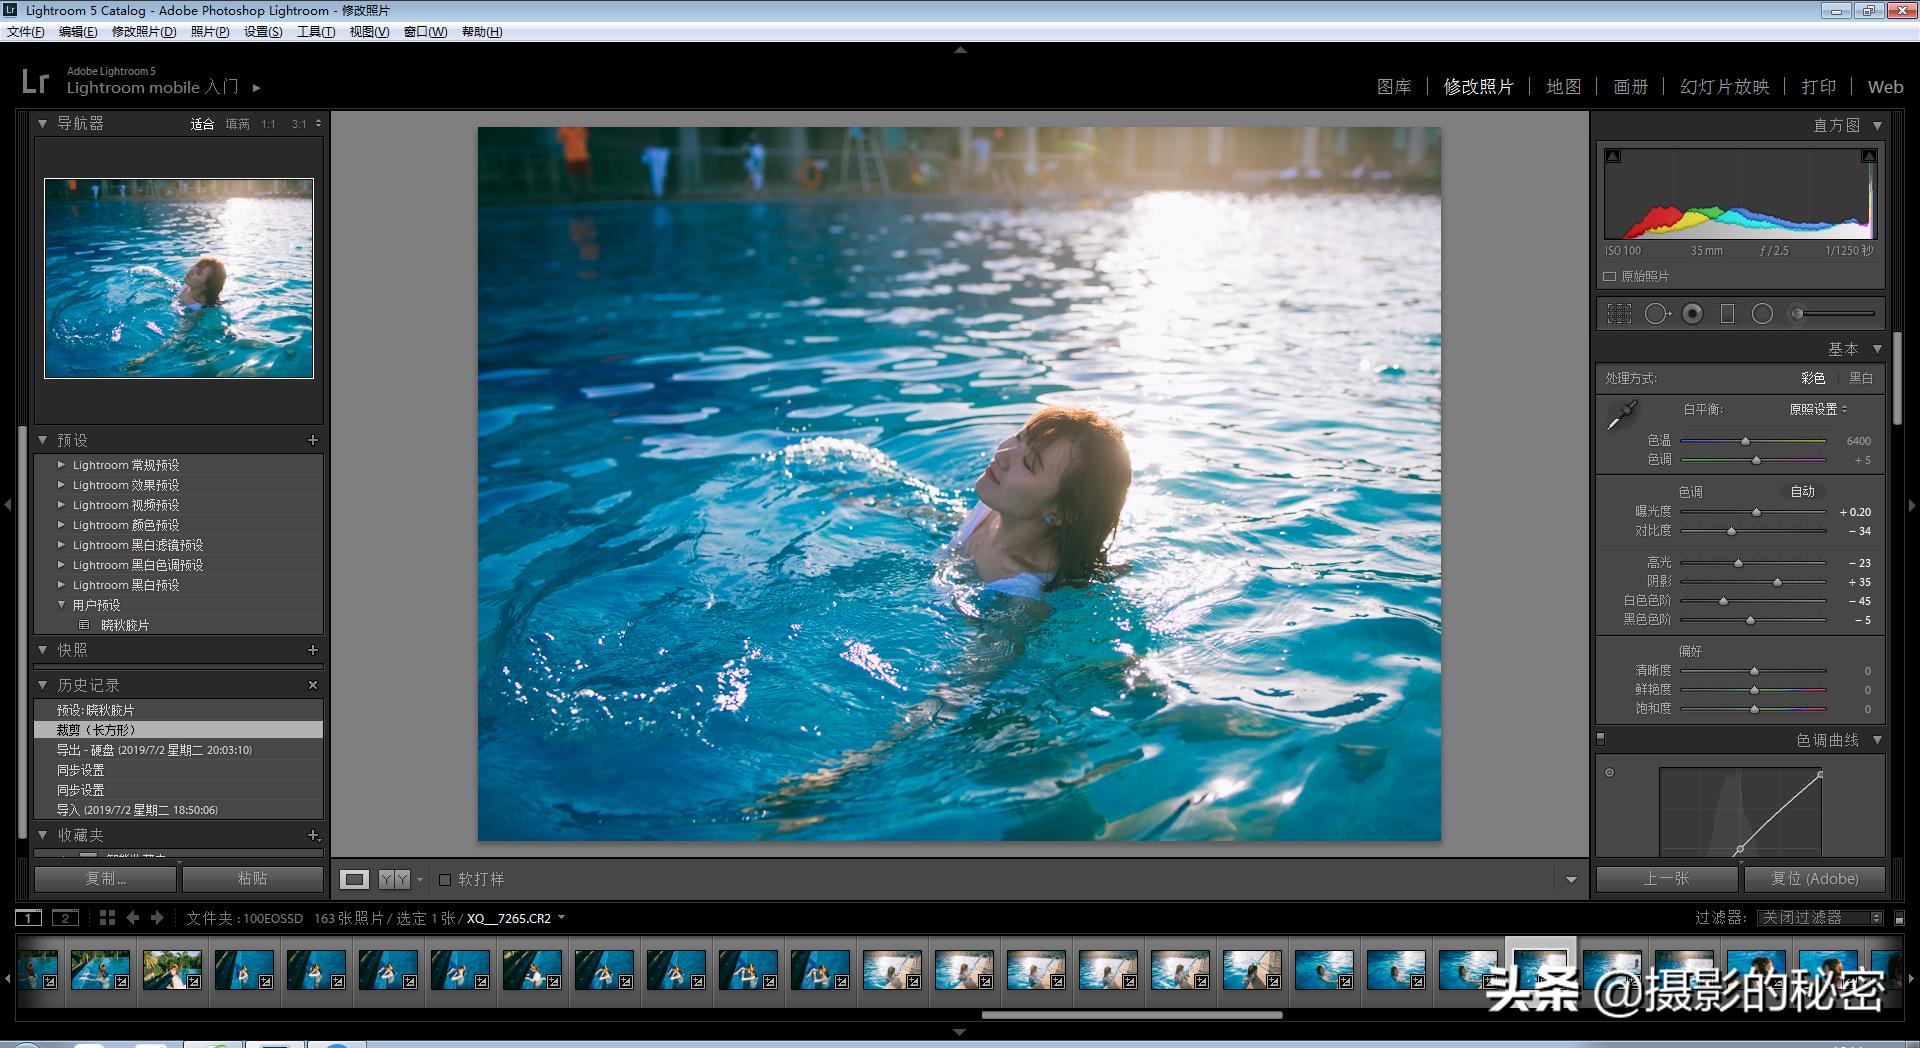Viewport: 1920px width, 1048px height.
Task: Expand the Lightroom 效果预设 folder
Action: click(62, 485)
